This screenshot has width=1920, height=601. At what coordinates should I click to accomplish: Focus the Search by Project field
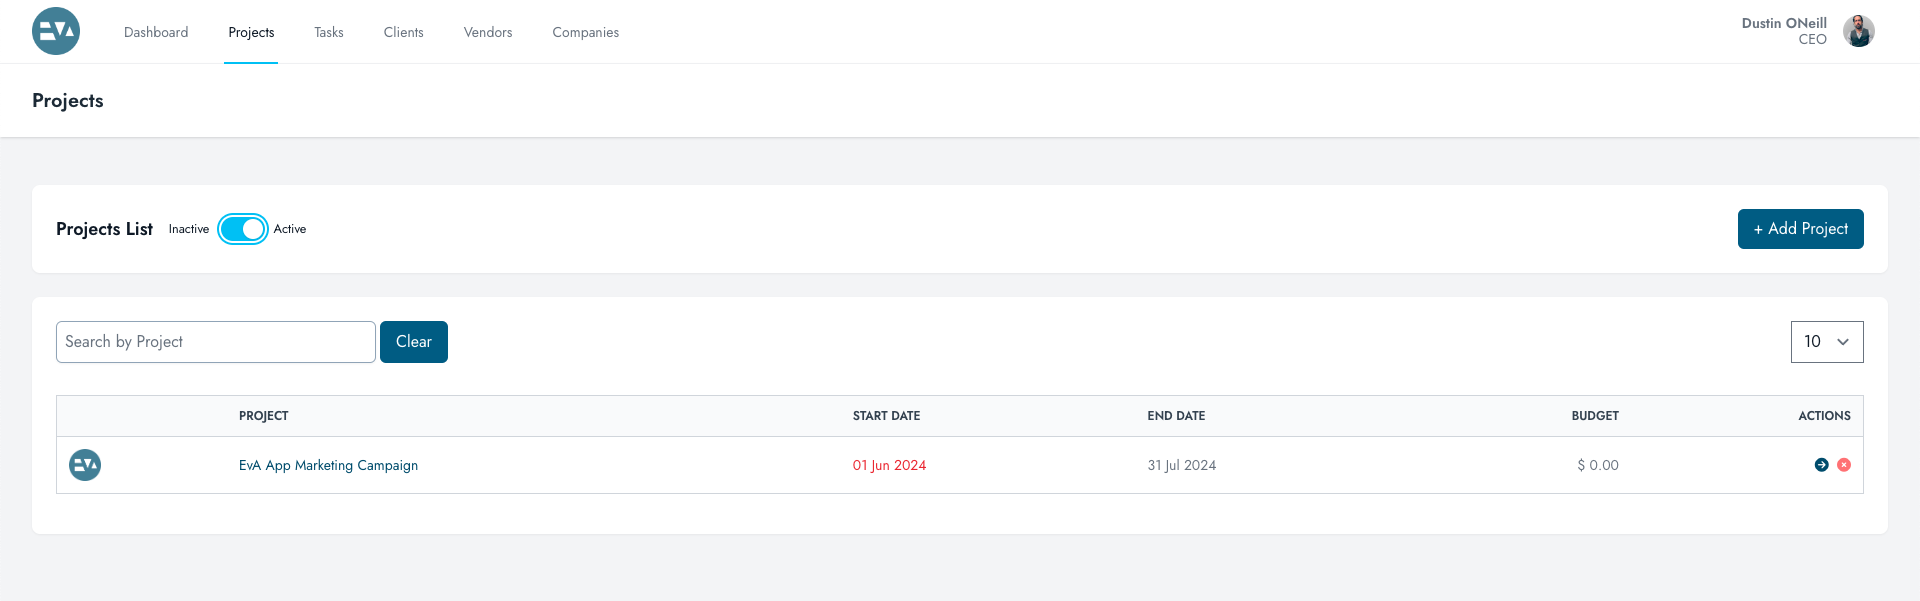pyautogui.click(x=216, y=342)
